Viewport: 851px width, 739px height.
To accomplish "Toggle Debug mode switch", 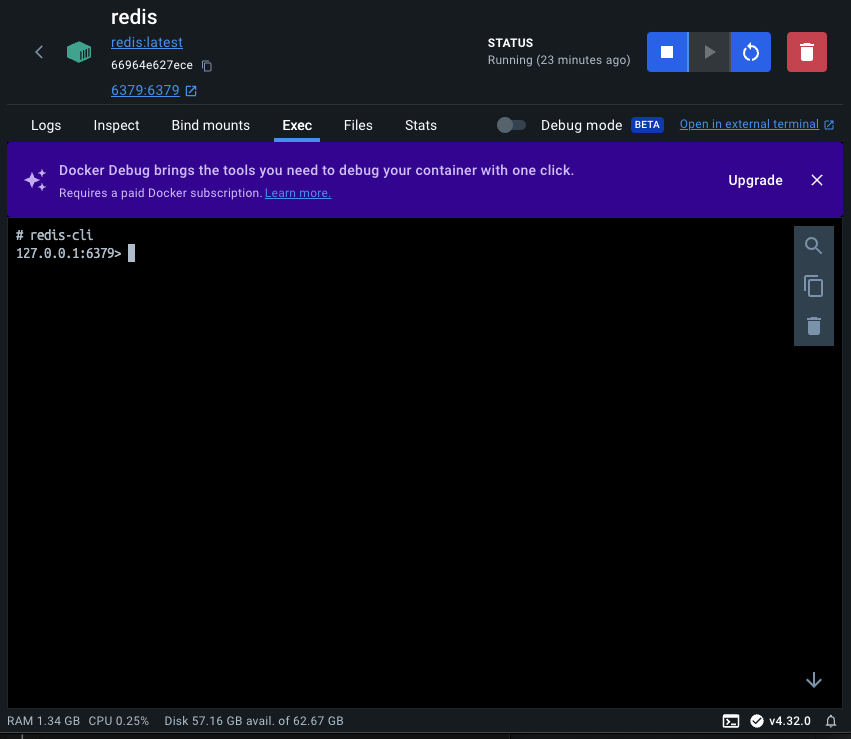I will tap(511, 125).
